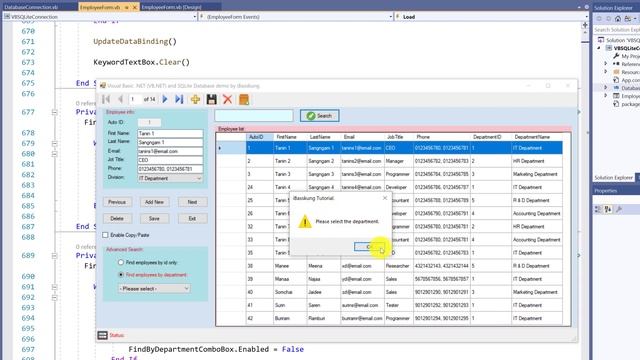The height and width of the screenshot is (360, 640).
Task: Expand the EmployeeForm node in Solution Explorer
Action: click(606, 96)
